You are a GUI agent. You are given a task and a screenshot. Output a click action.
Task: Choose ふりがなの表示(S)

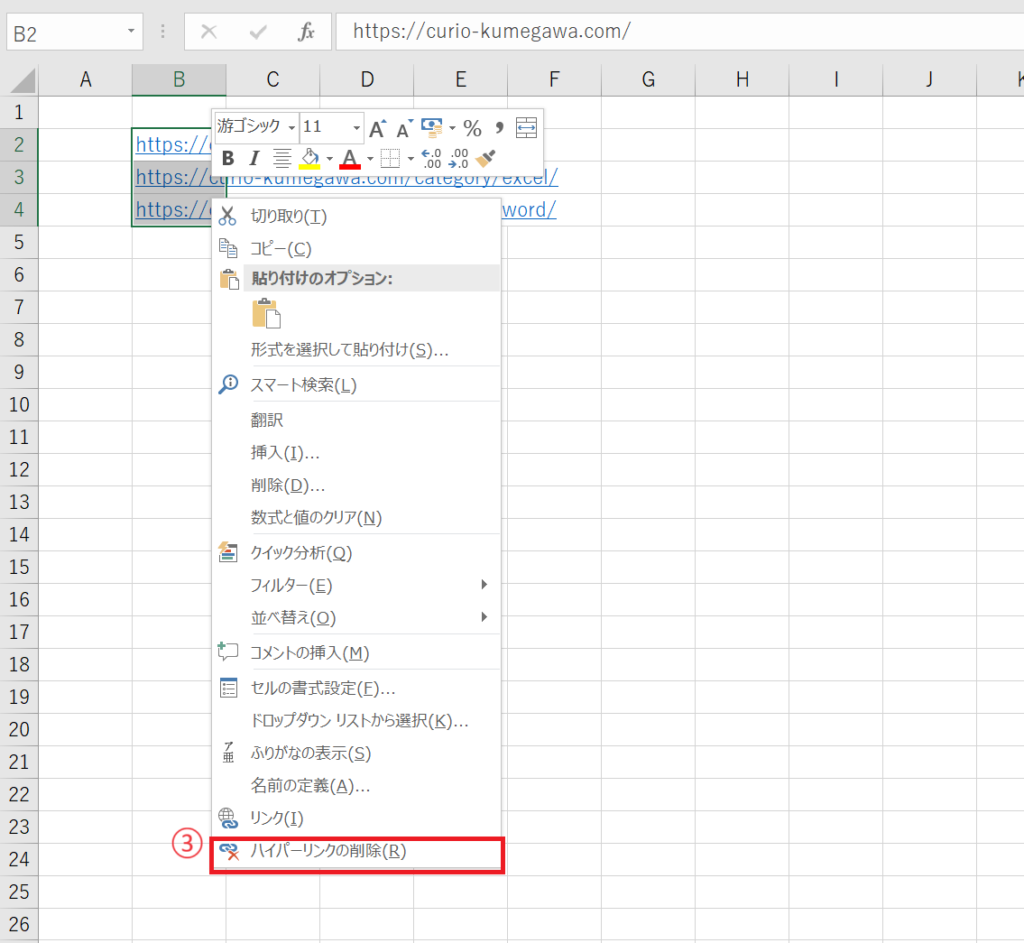(357, 754)
